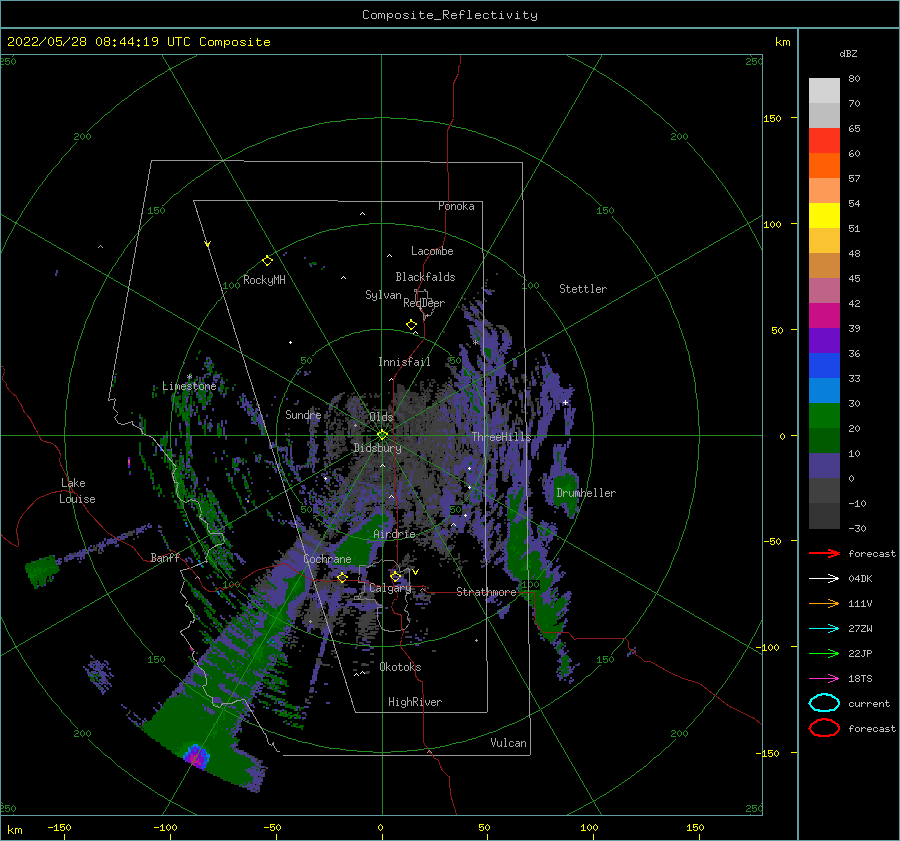Click the yellow diamond marker below RedDeer
This screenshot has height=841, width=900.
click(412, 325)
